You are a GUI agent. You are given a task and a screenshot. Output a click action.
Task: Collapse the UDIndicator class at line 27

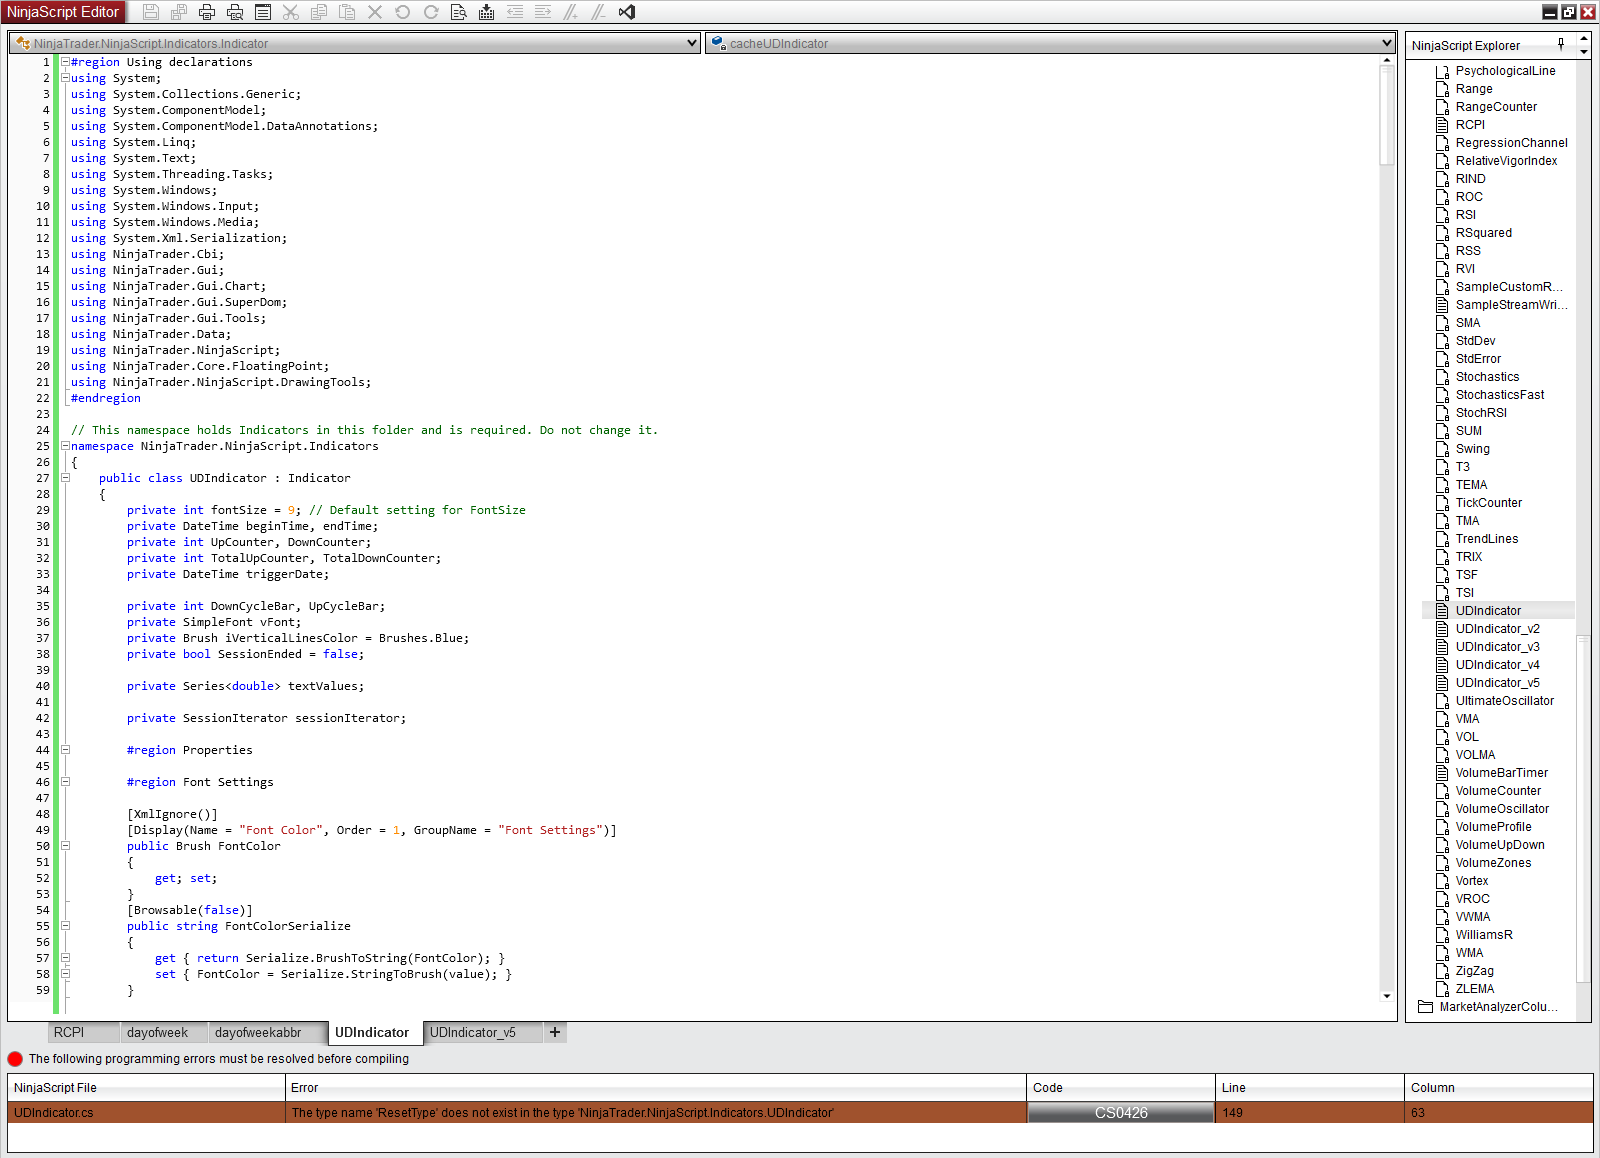coord(65,478)
